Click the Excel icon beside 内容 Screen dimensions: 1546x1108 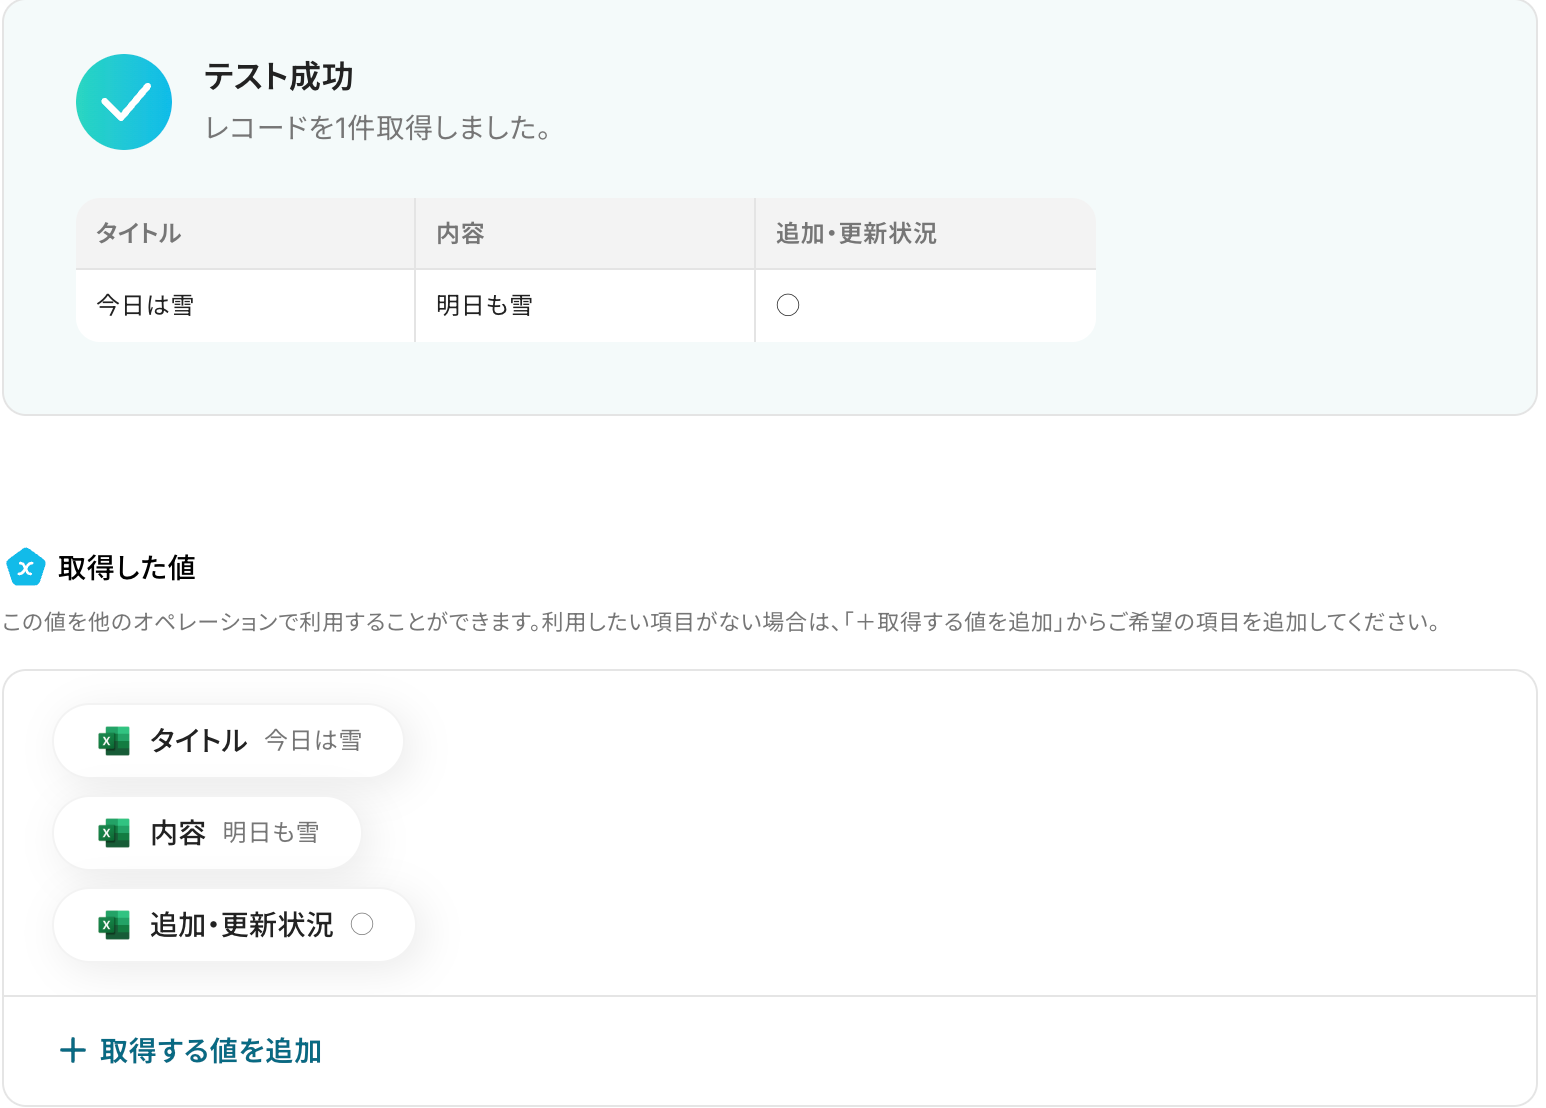click(x=114, y=833)
